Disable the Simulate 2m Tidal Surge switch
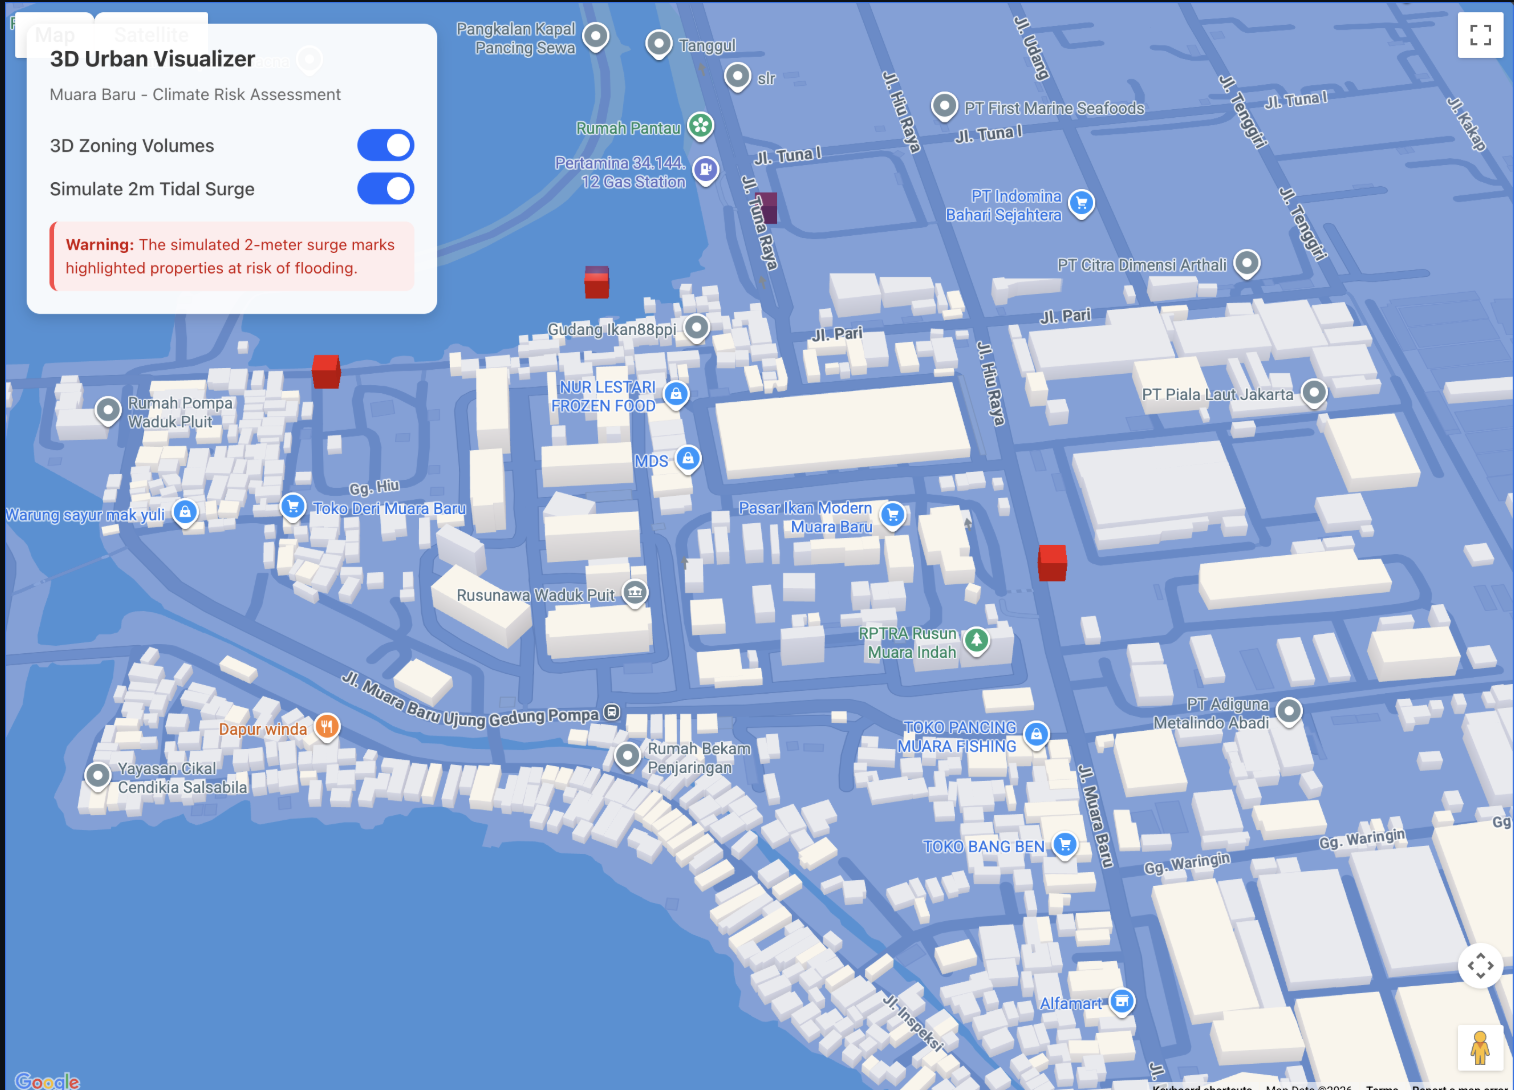1514x1090 pixels. (x=385, y=189)
